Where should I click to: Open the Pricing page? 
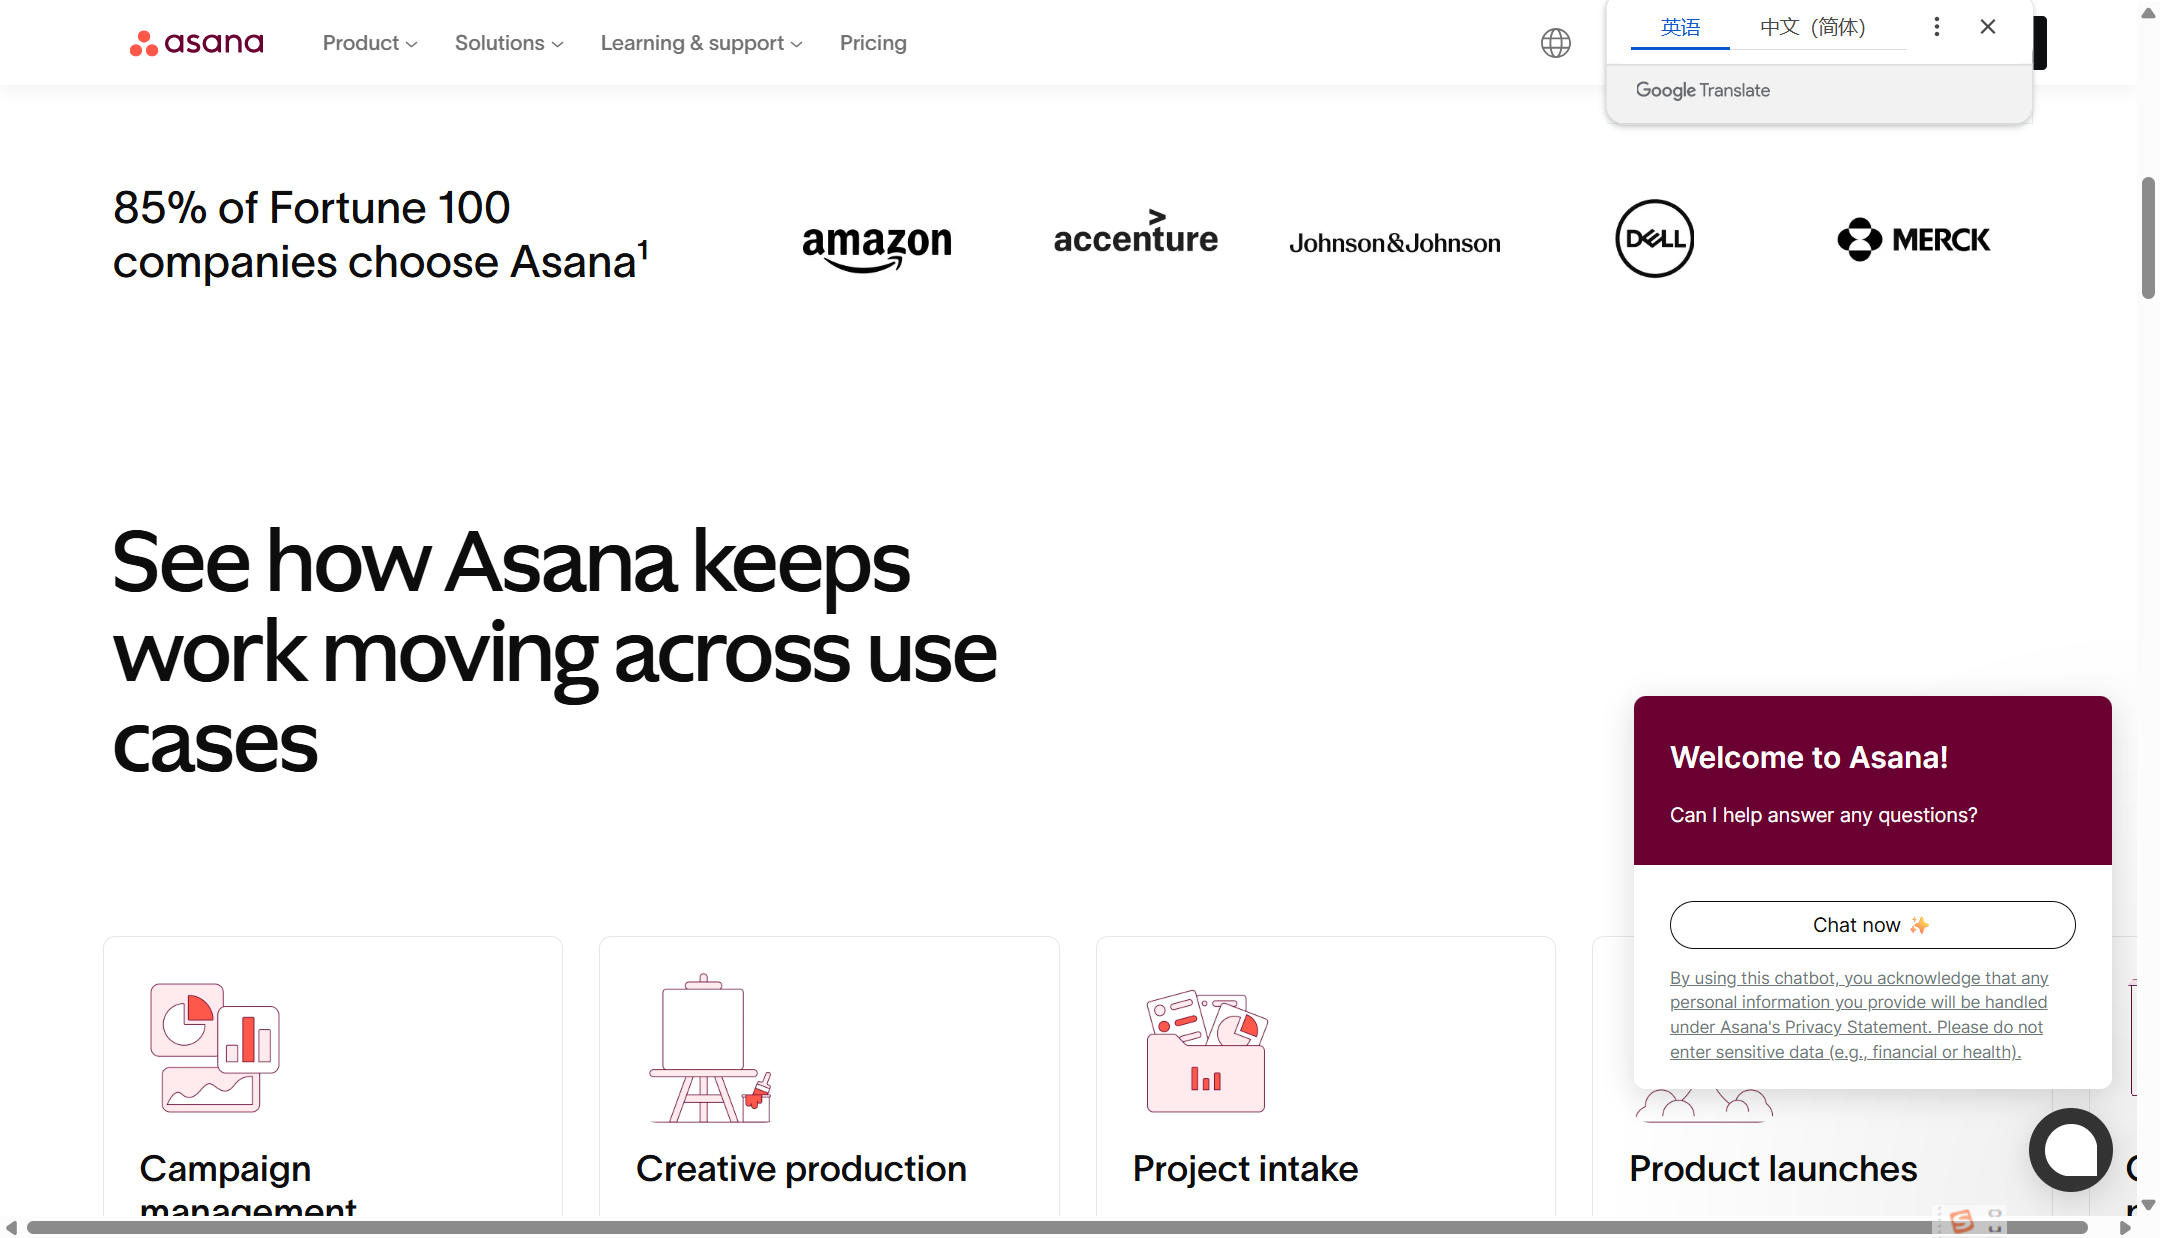click(x=873, y=43)
